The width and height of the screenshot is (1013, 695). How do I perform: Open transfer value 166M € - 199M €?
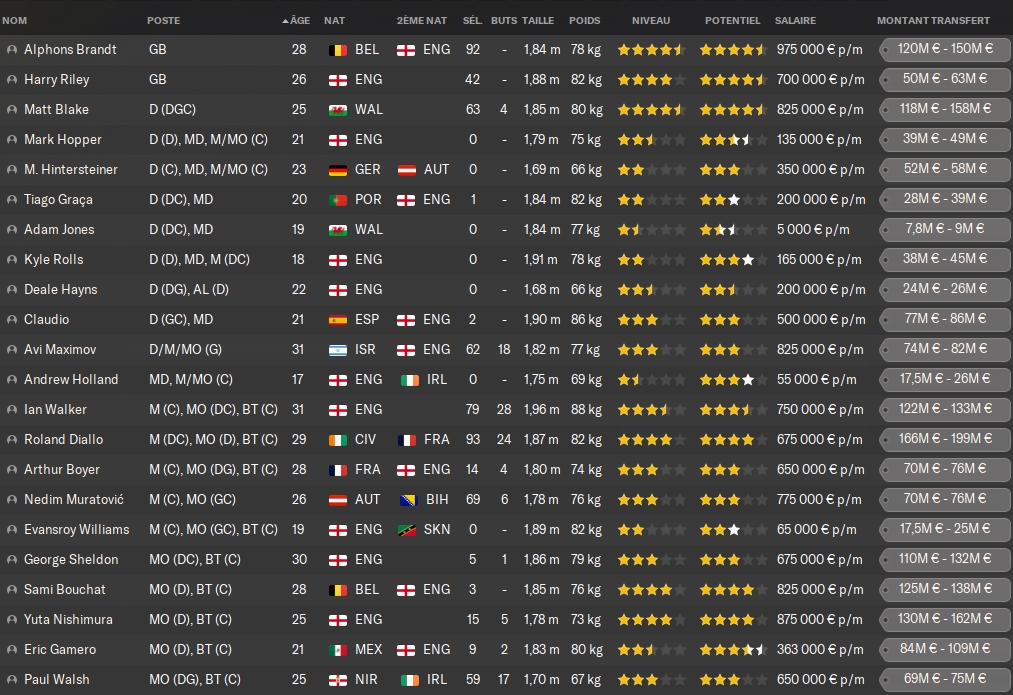pos(945,439)
